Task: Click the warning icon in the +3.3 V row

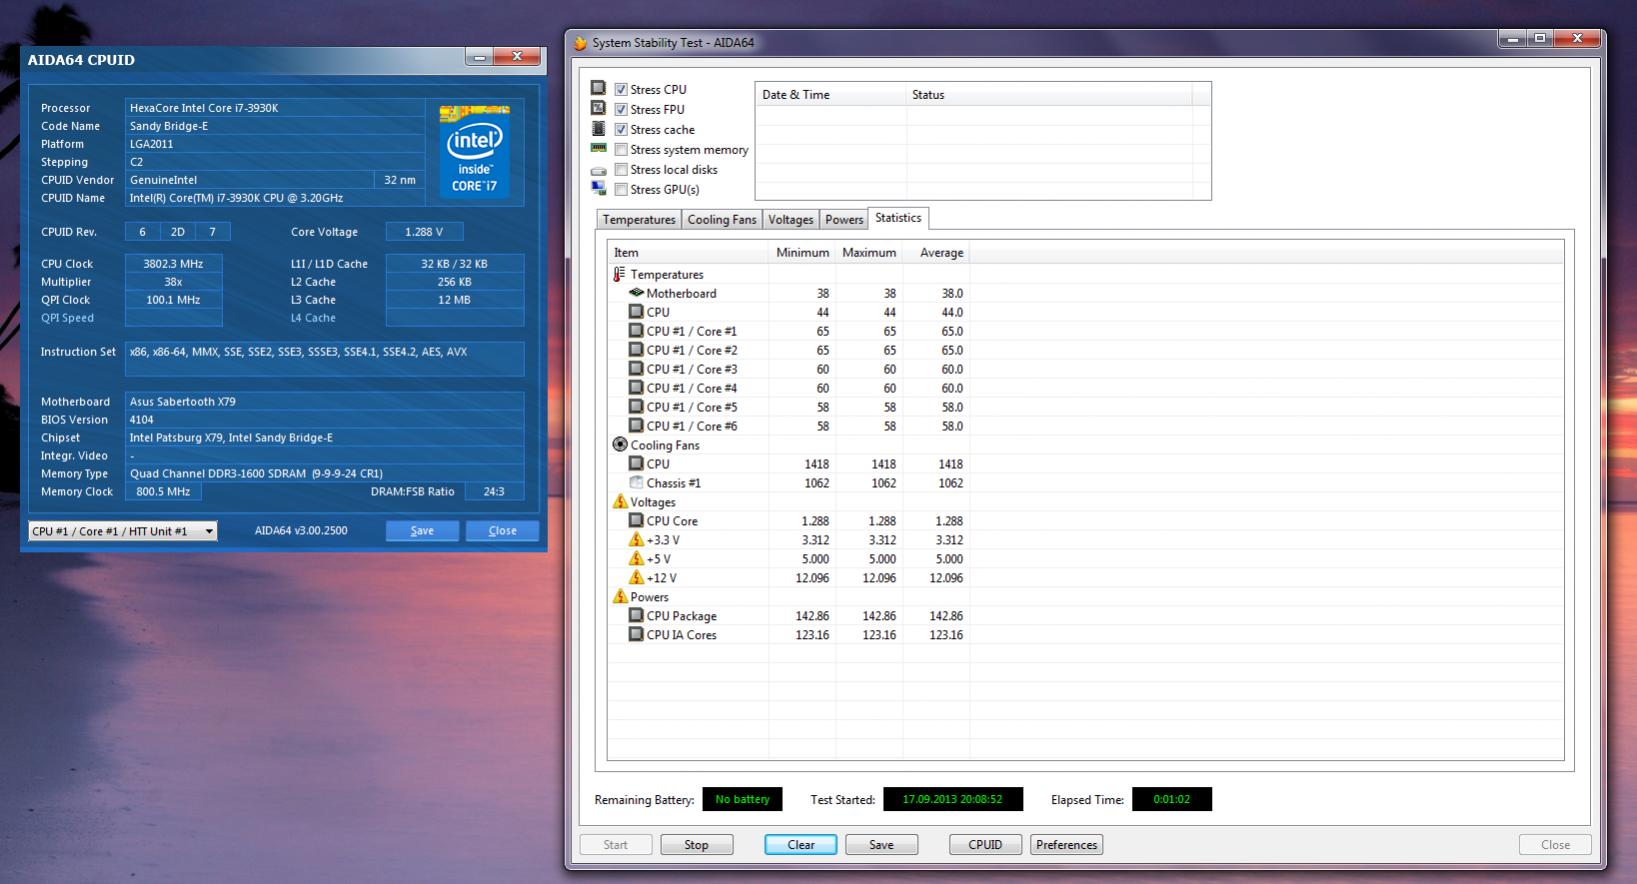Action: click(x=636, y=540)
